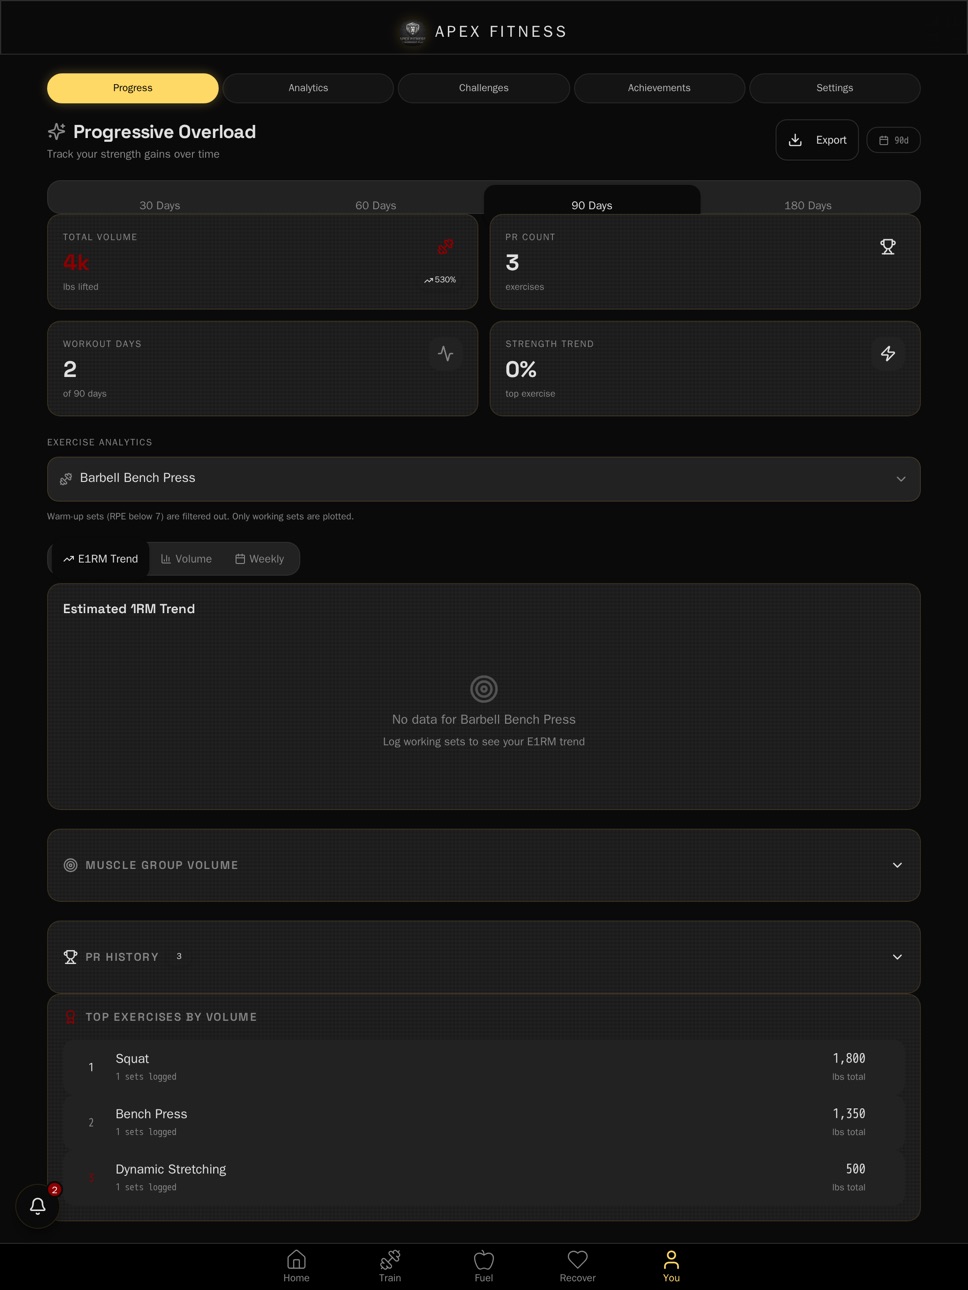Click the No data for Barbell Bench Press message
Viewport: 968px width, 1290px height.
[484, 720]
